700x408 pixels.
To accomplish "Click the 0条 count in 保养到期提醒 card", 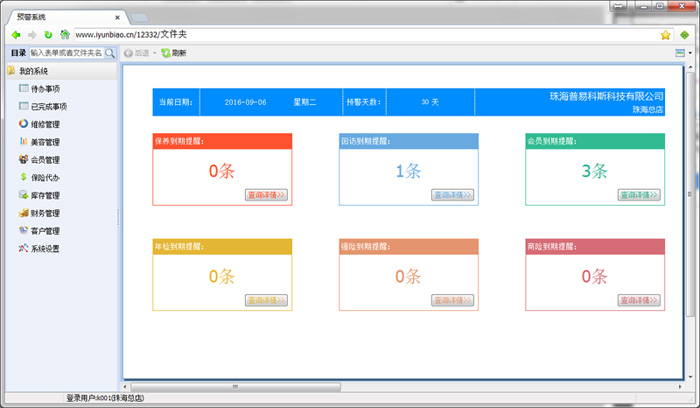I will [222, 171].
